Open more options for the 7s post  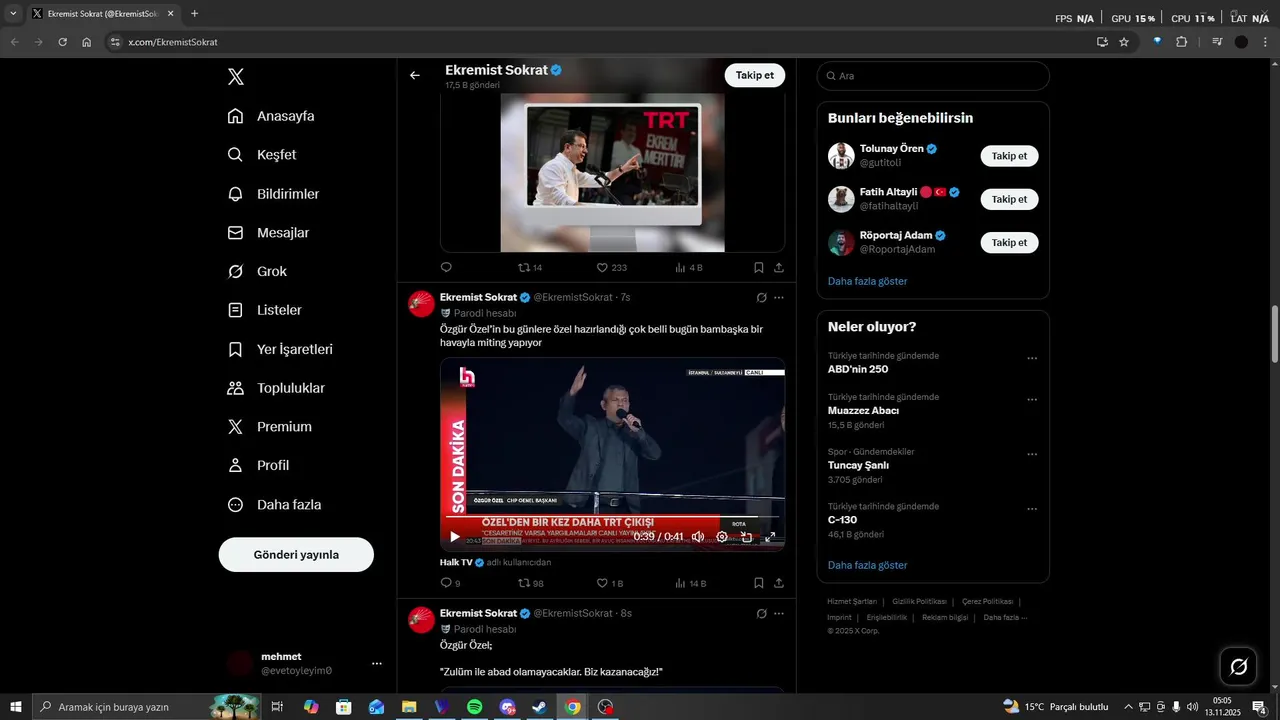pos(779,297)
